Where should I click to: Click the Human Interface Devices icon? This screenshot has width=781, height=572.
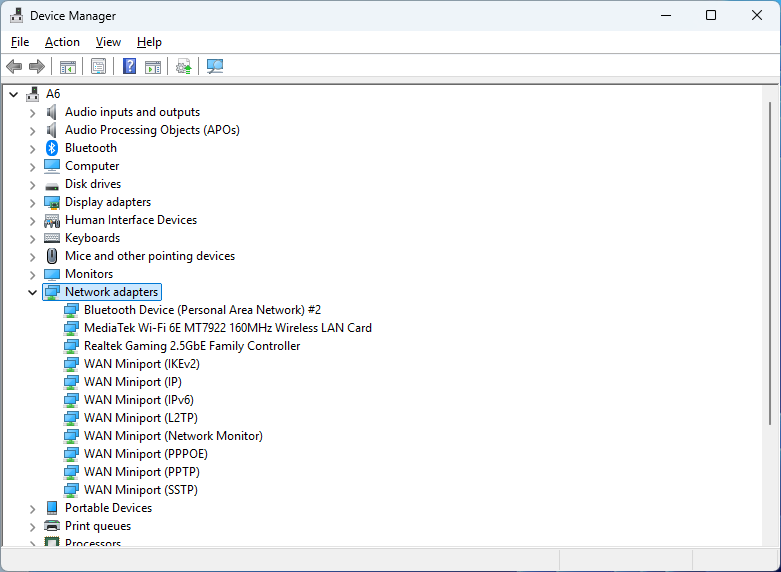pos(52,220)
